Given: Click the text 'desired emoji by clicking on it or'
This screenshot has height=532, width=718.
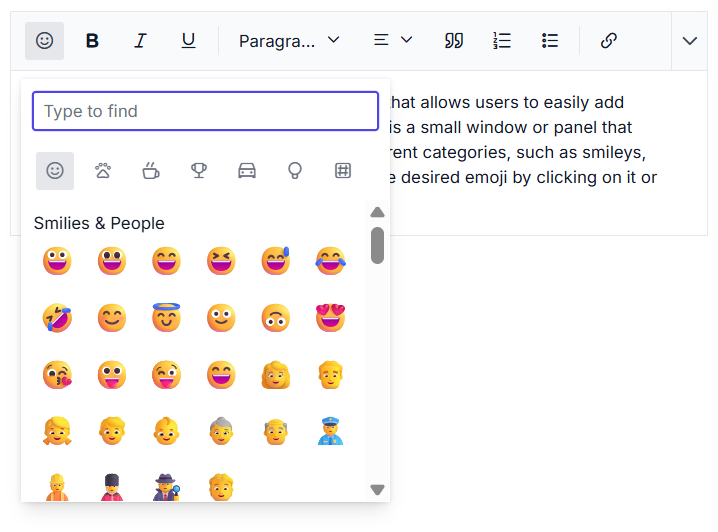Looking at the screenshot, I should (529, 178).
